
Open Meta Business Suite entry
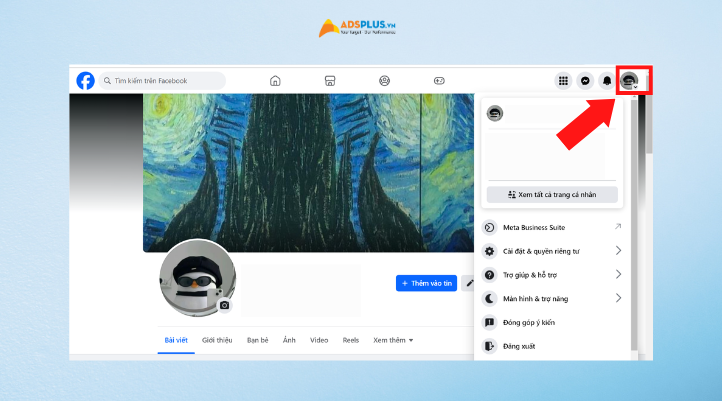tap(552, 227)
